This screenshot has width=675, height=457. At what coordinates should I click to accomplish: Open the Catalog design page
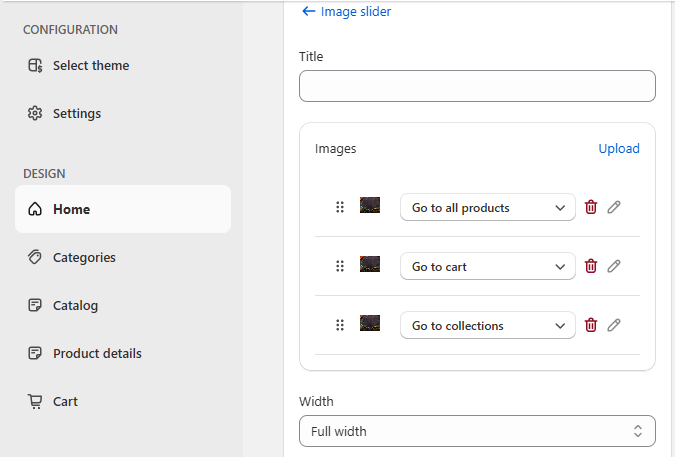click(123, 306)
